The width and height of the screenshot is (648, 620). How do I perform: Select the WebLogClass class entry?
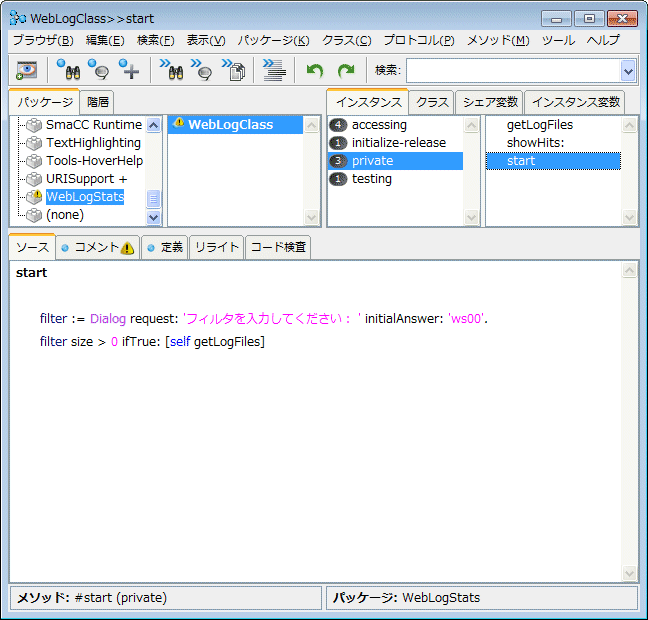pos(230,125)
